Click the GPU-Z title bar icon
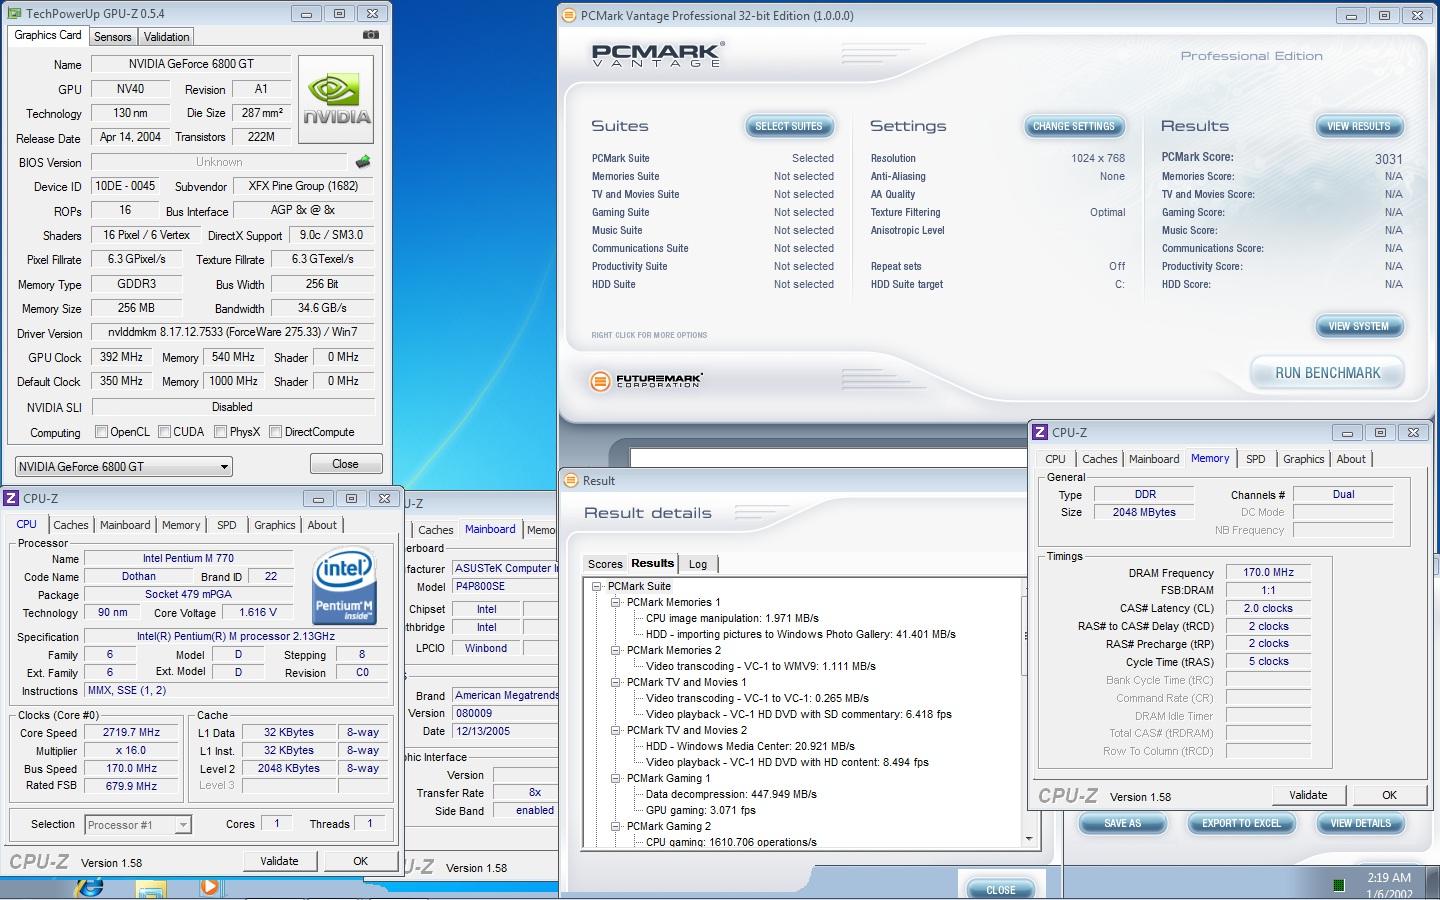The image size is (1440, 900). tap(15, 14)
